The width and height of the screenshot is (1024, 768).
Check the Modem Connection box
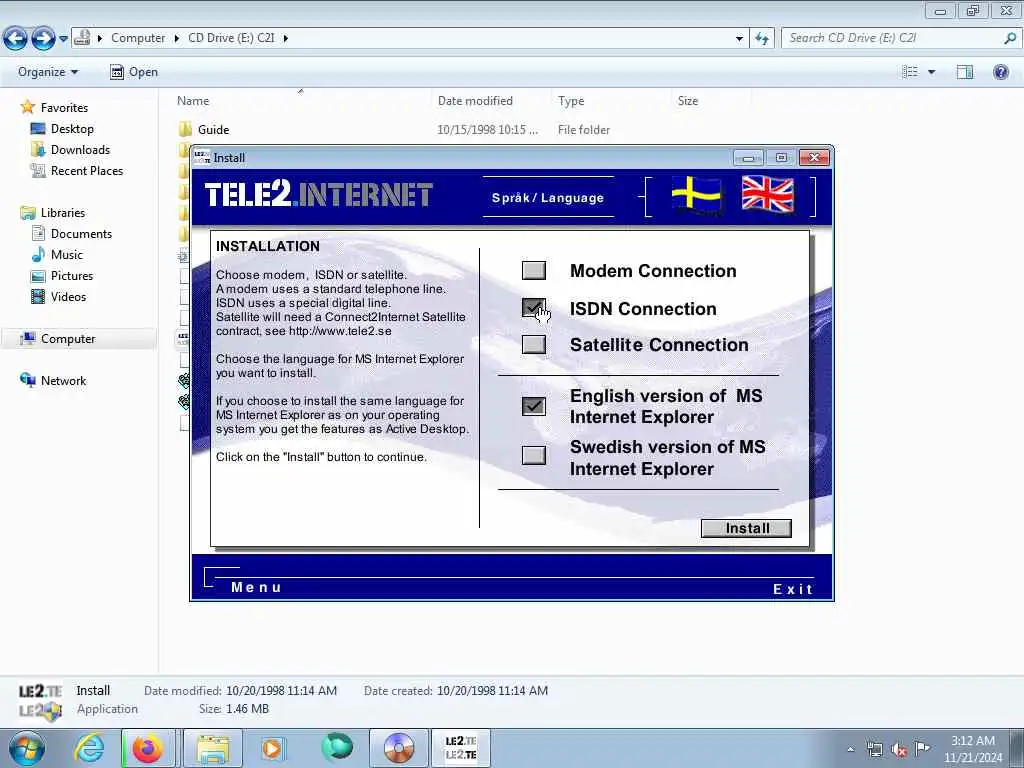coord(534,270)
